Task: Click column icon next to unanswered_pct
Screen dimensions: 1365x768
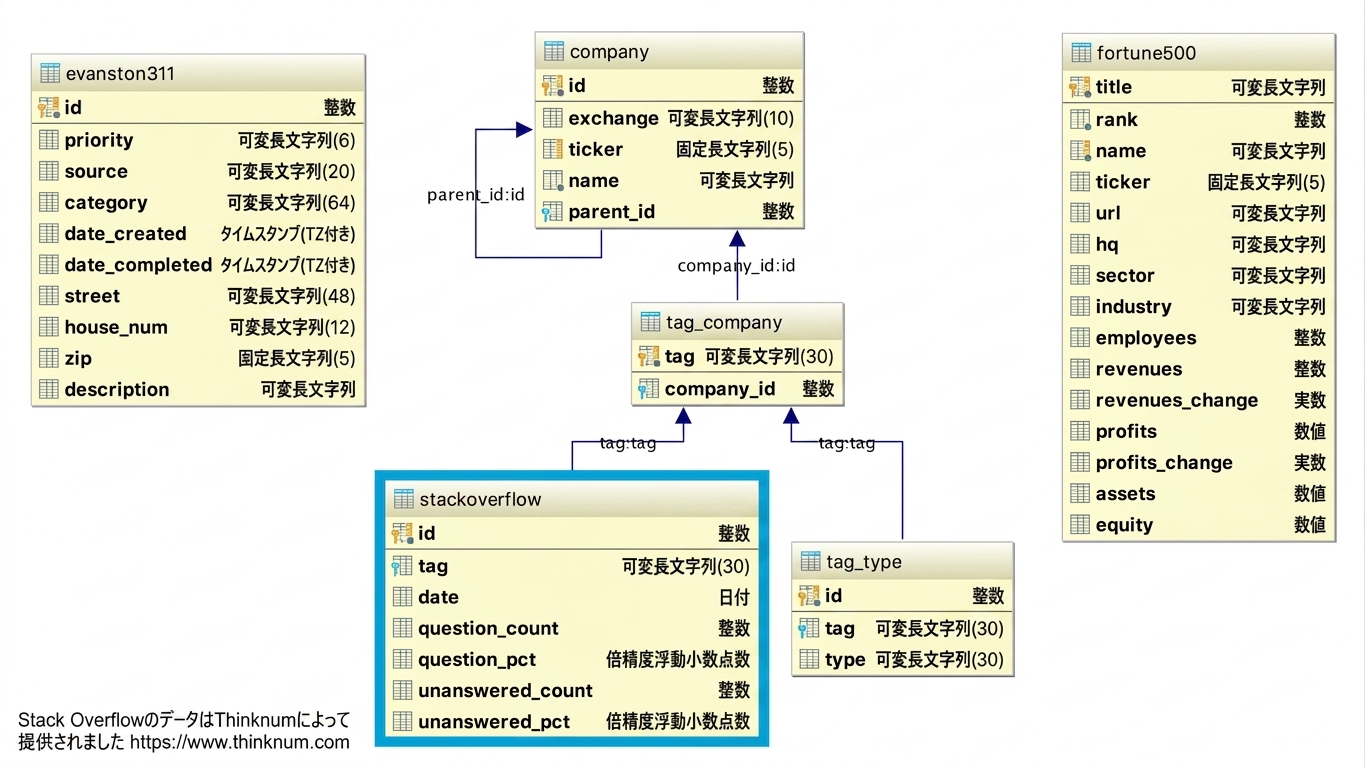Action: (x=402, y=721)
